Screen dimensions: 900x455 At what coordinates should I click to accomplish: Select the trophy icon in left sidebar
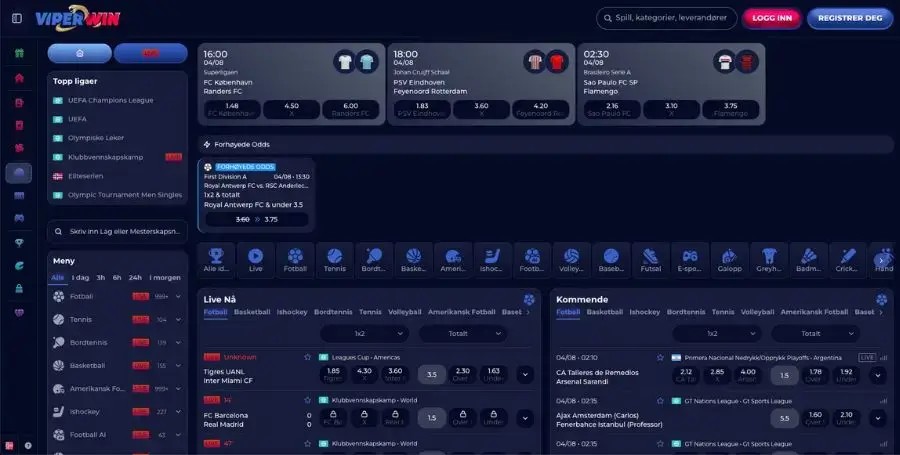pyautogui.click(x=19, y=243)
